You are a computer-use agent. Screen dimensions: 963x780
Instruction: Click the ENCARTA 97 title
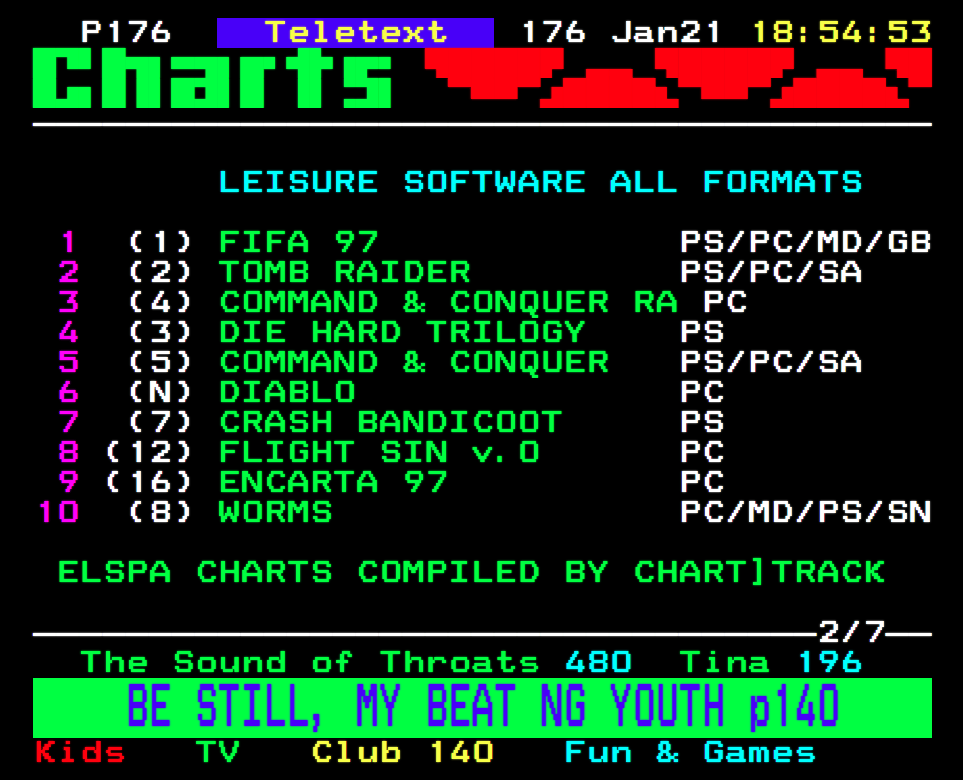tap(333, 483)
